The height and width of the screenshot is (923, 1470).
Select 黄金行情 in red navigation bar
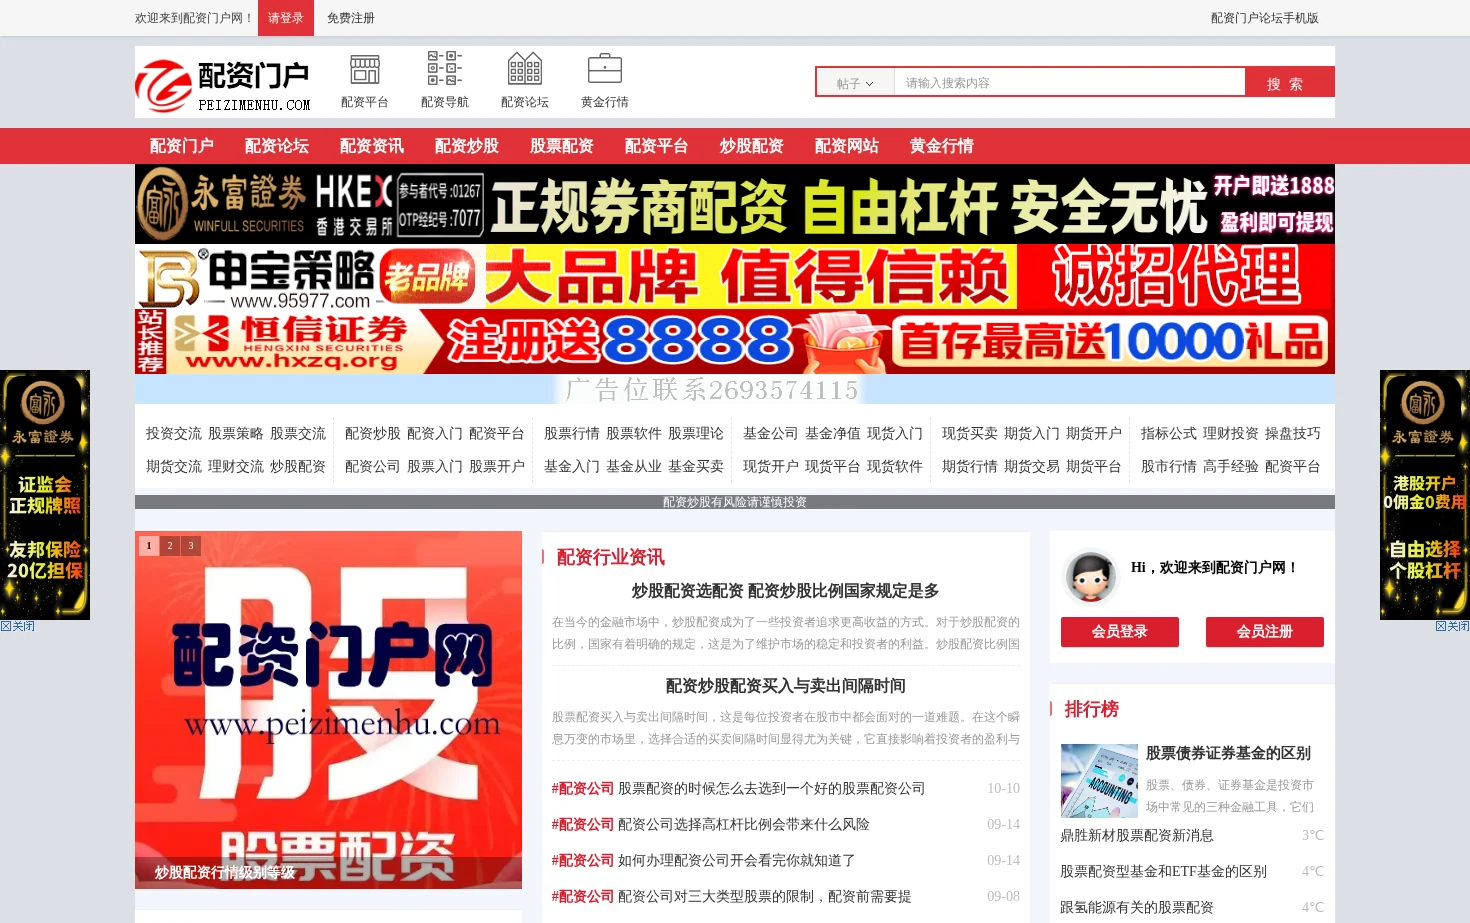(942, 146)
